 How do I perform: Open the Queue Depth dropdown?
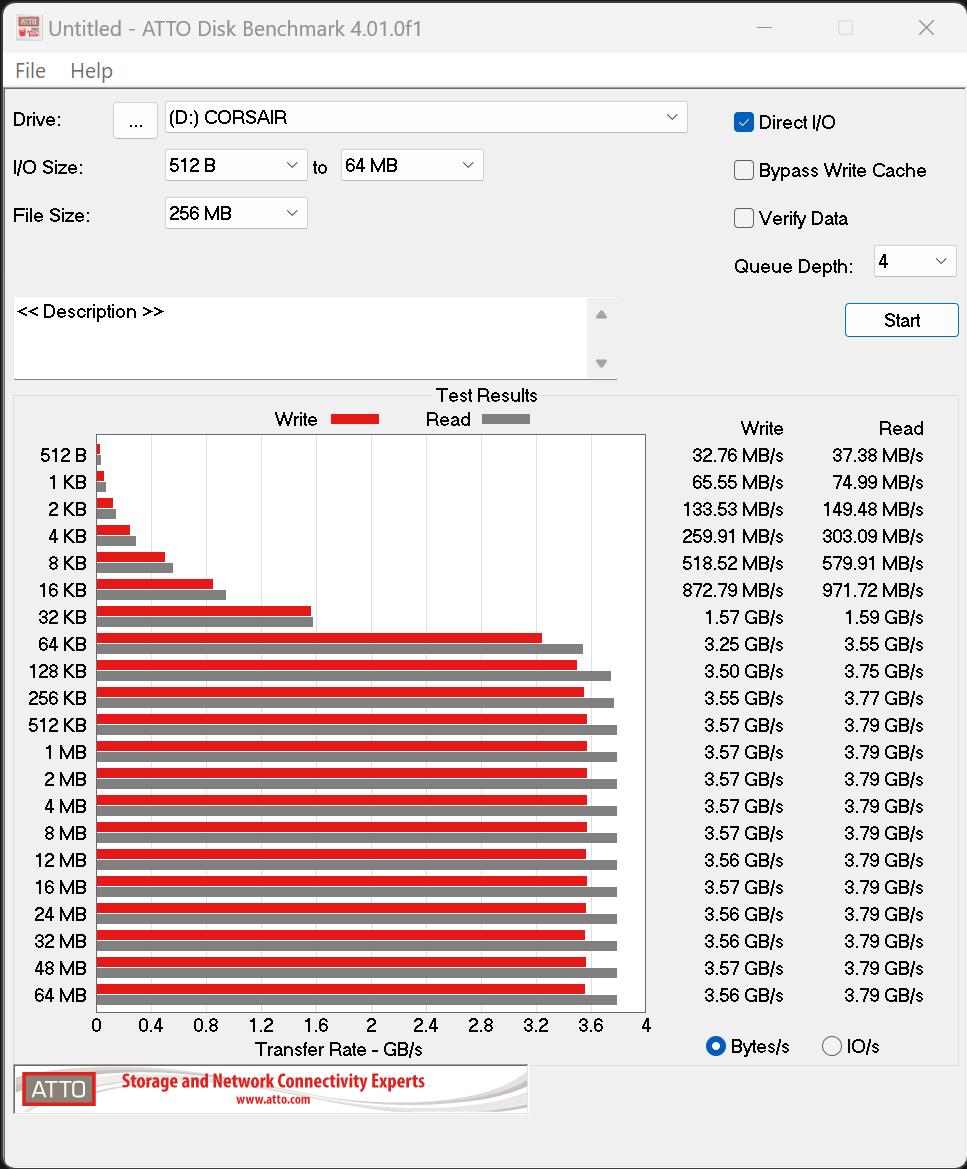(915, 261)
